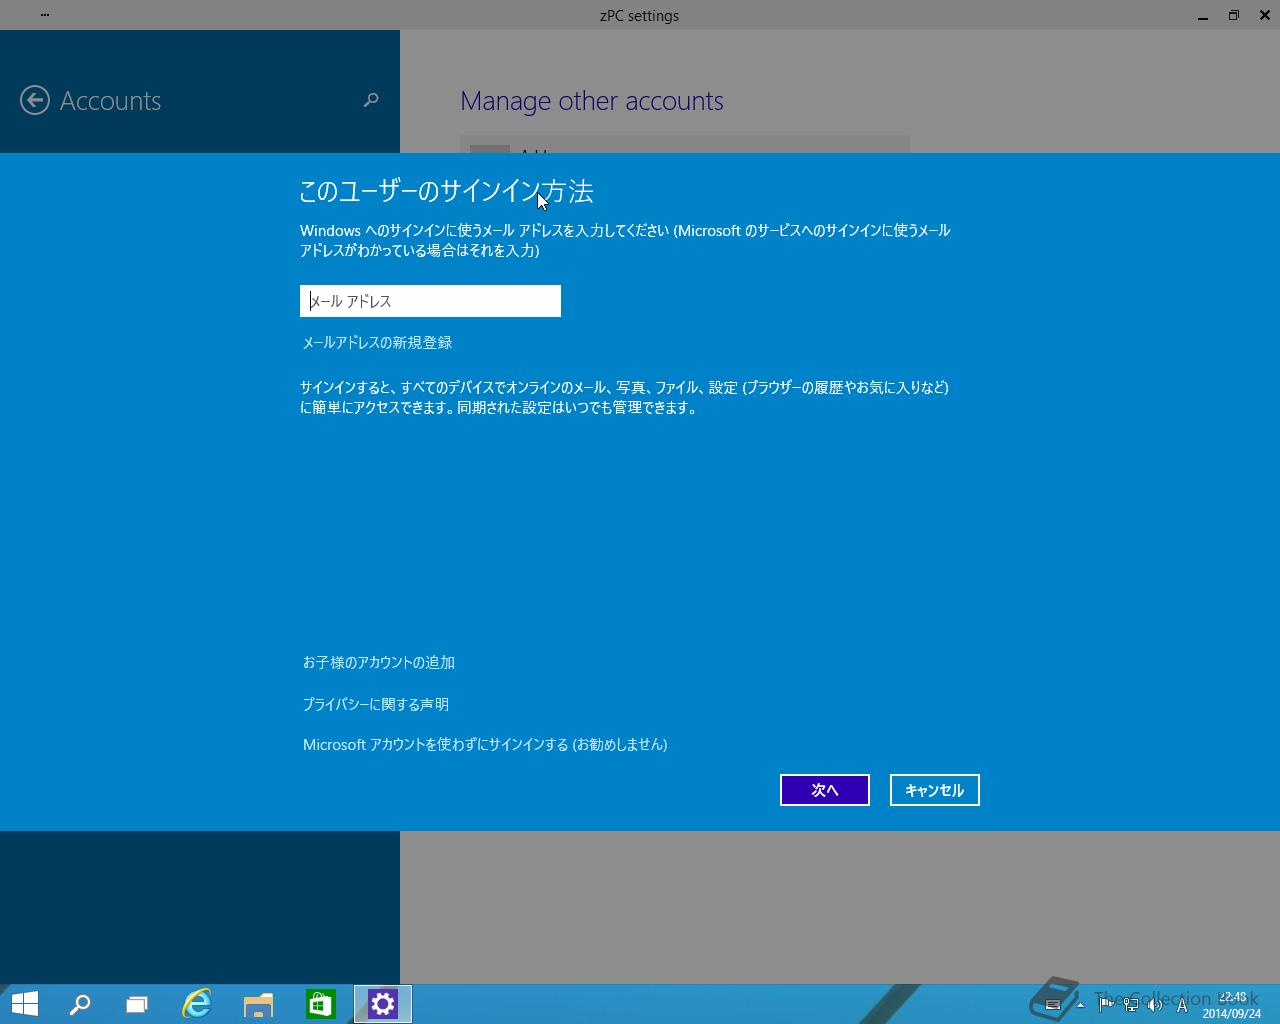Open the taskbar Search magnifier
This screenshot has height=1024, width=1280.
[x=80, y=1004]
